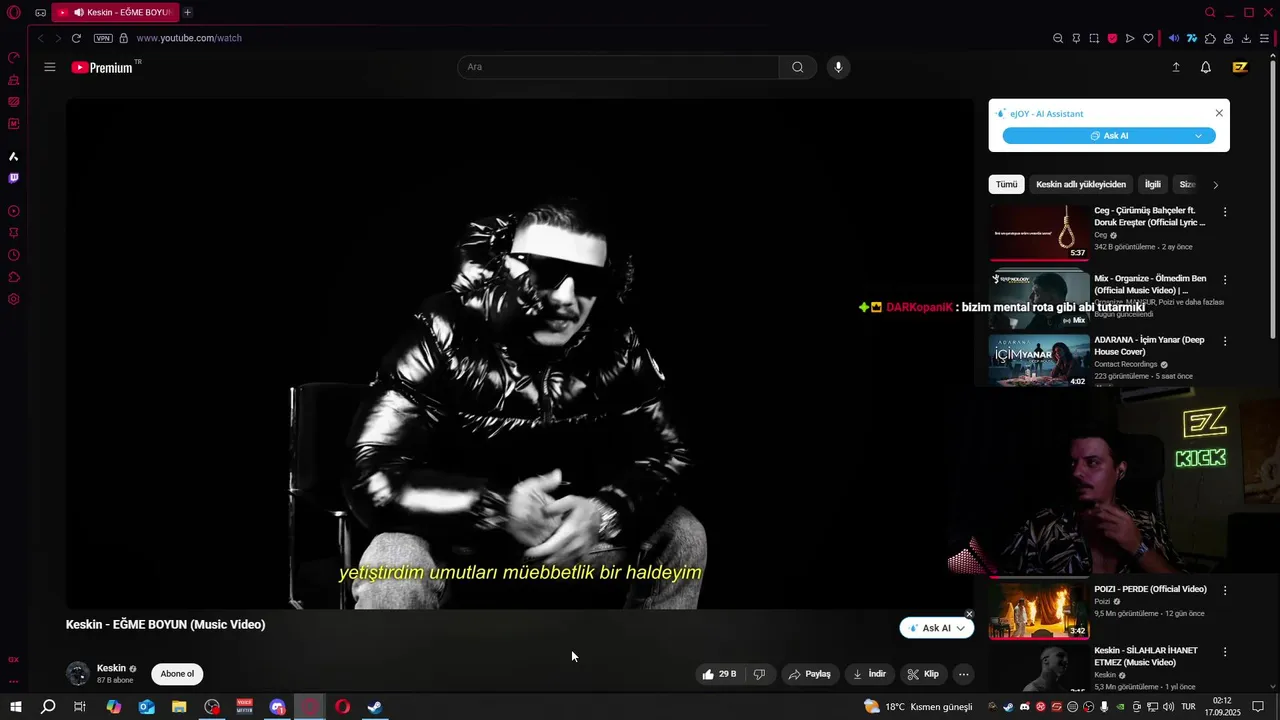The height and width of the screenshot is (720, 1280).
Task: Show more filter chips with right arrow
Action: pos(1216,185)
